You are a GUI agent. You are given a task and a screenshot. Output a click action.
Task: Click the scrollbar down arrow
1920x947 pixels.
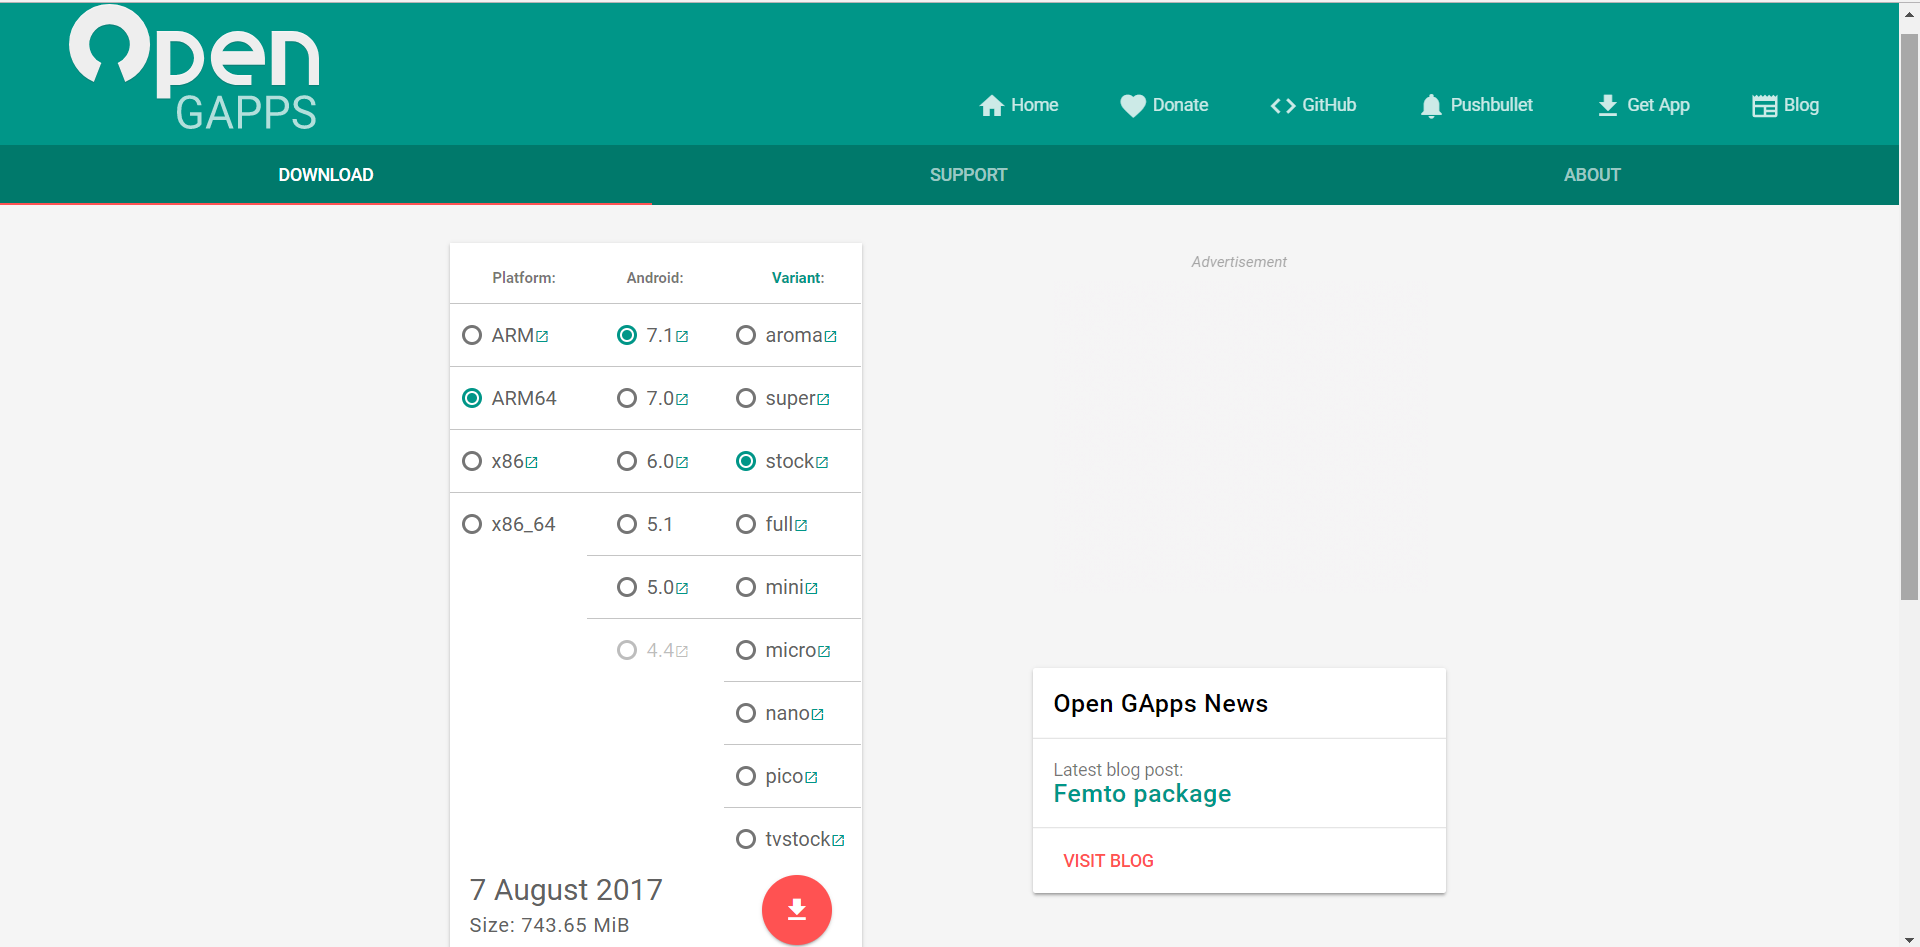(x=1909, y=939)
